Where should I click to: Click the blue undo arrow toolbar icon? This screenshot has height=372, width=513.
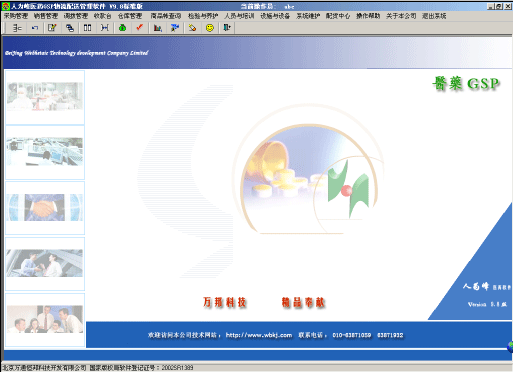[35, 28]
